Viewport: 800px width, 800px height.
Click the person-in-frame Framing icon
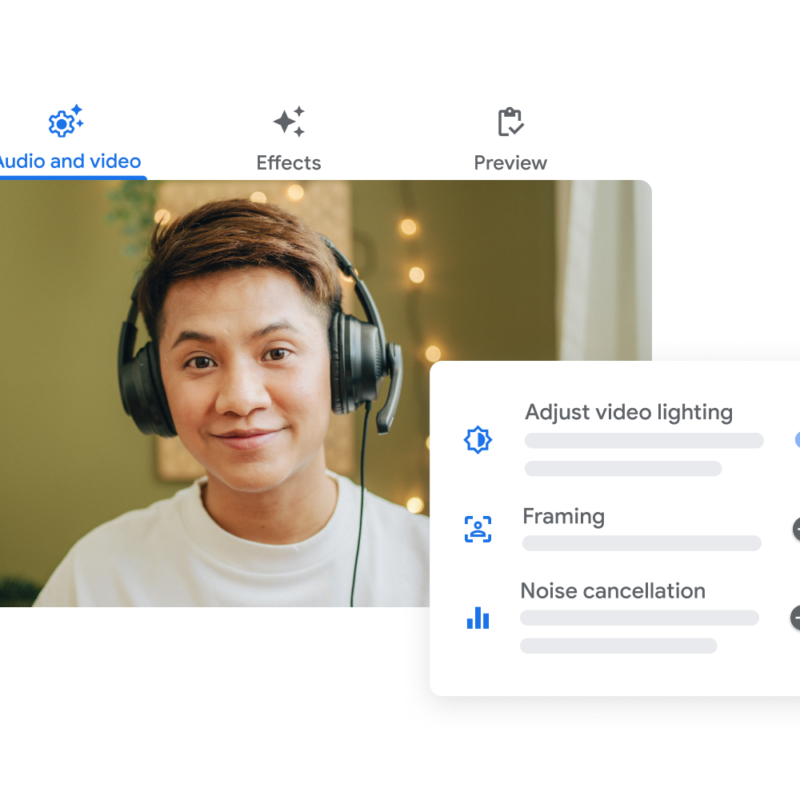click(x=478, y=528)
